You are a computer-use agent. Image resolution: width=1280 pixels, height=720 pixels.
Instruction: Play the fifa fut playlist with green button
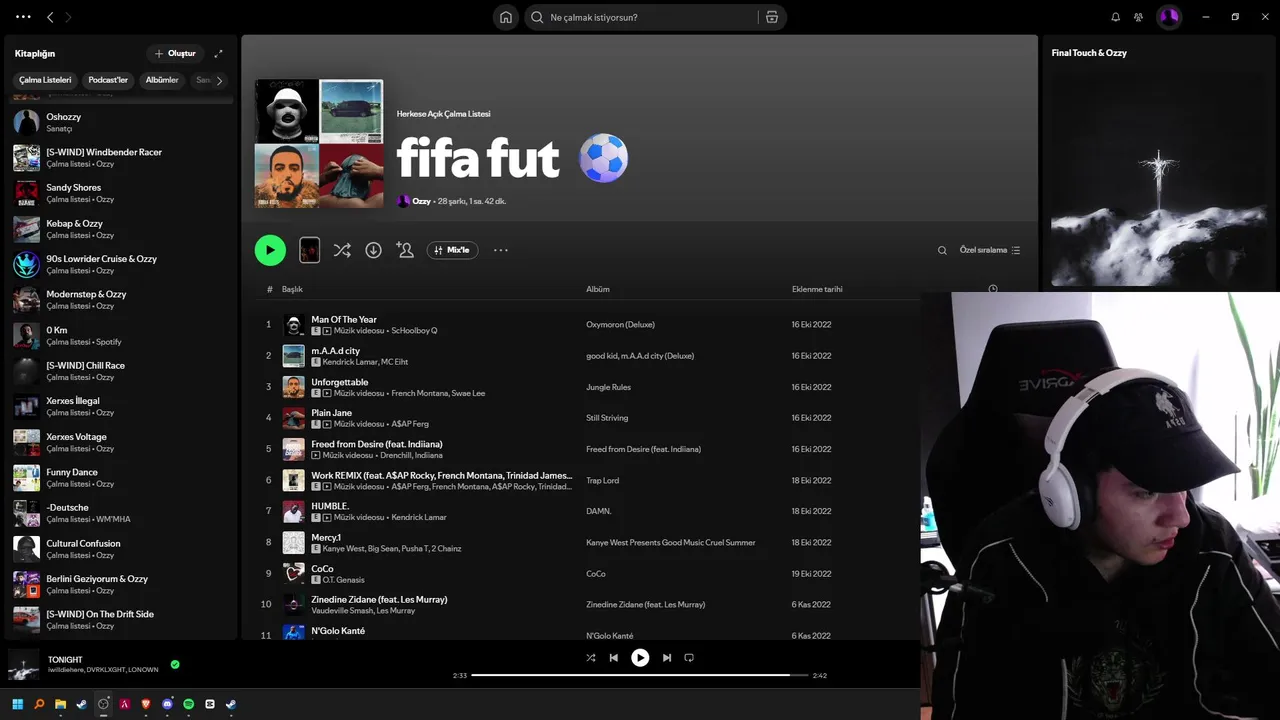coord(270,250)
